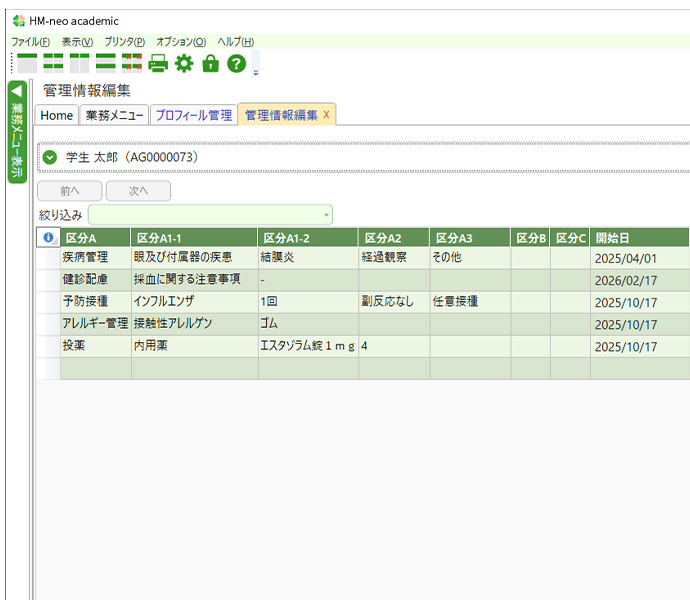The height and width of the screenshot is (600, 690).
Task: Select the stacked rows layout icon
Action: pyautogui.click(x=106, y=63)
